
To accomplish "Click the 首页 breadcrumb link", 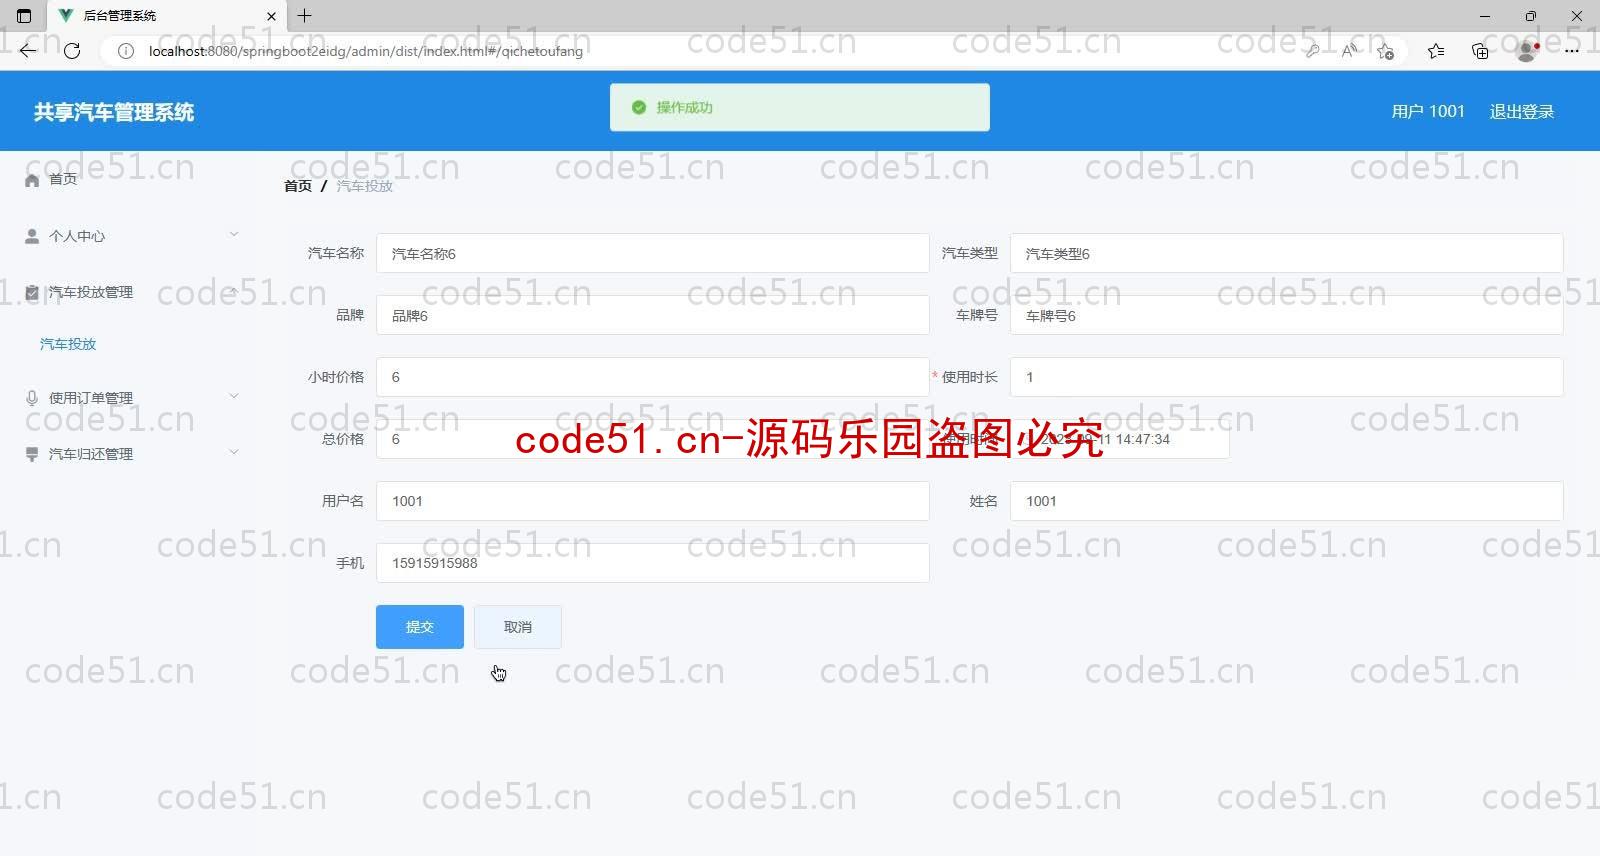I will tap(298, 186).
